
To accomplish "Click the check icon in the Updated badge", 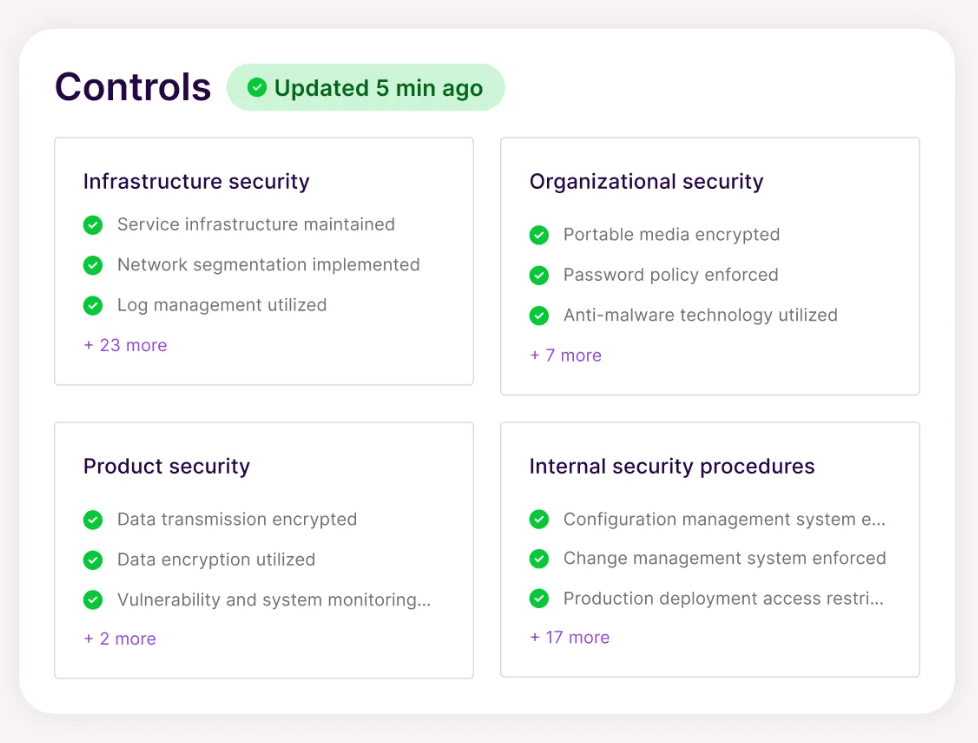I will (257, 88).
